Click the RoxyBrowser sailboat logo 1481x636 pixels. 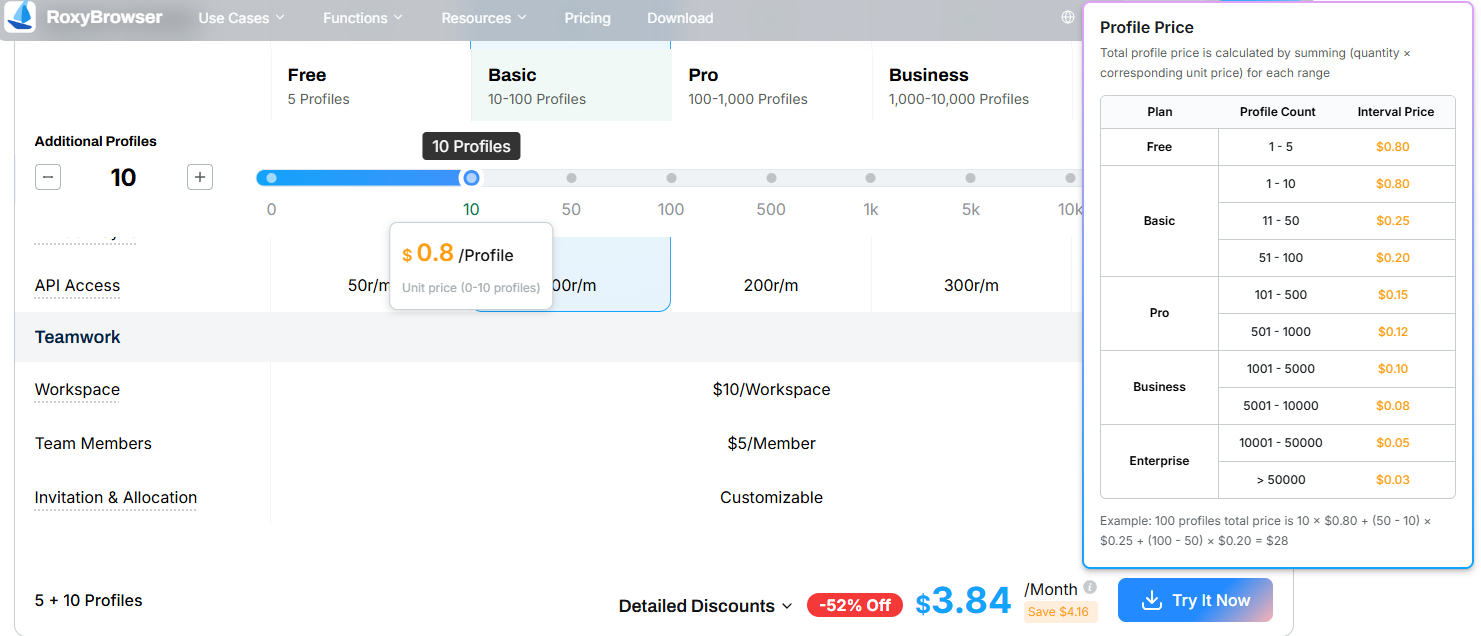click(x=21, y=17)
